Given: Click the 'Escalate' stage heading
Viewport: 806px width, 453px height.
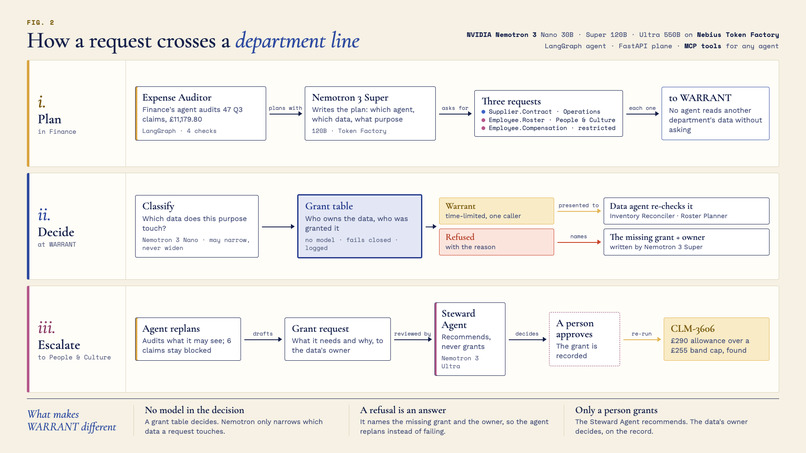Looking at the screenshot, I should click(x=59, y=345).
